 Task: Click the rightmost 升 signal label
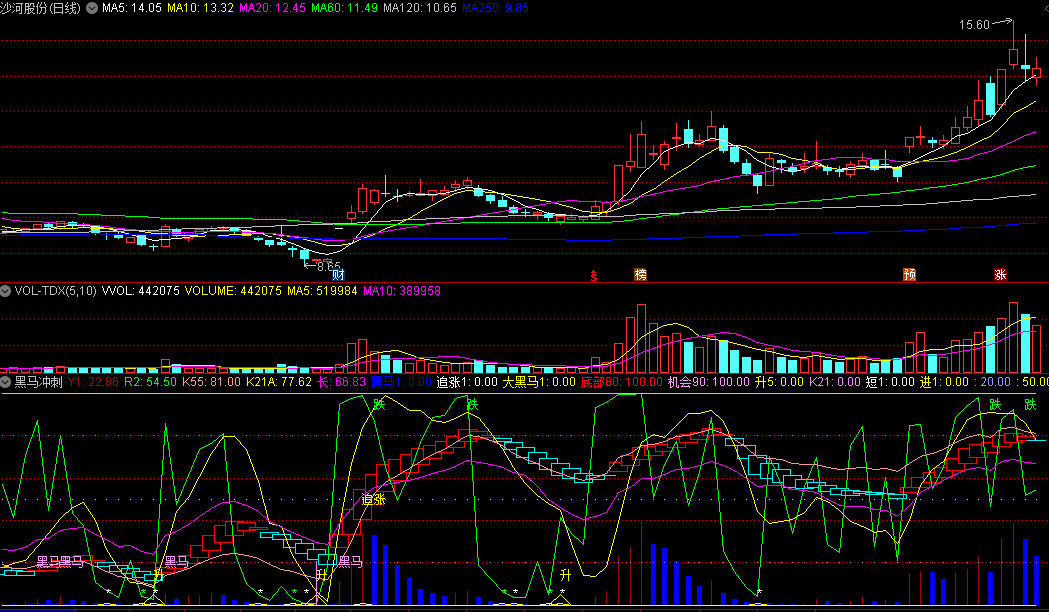[x=565, y=575]
